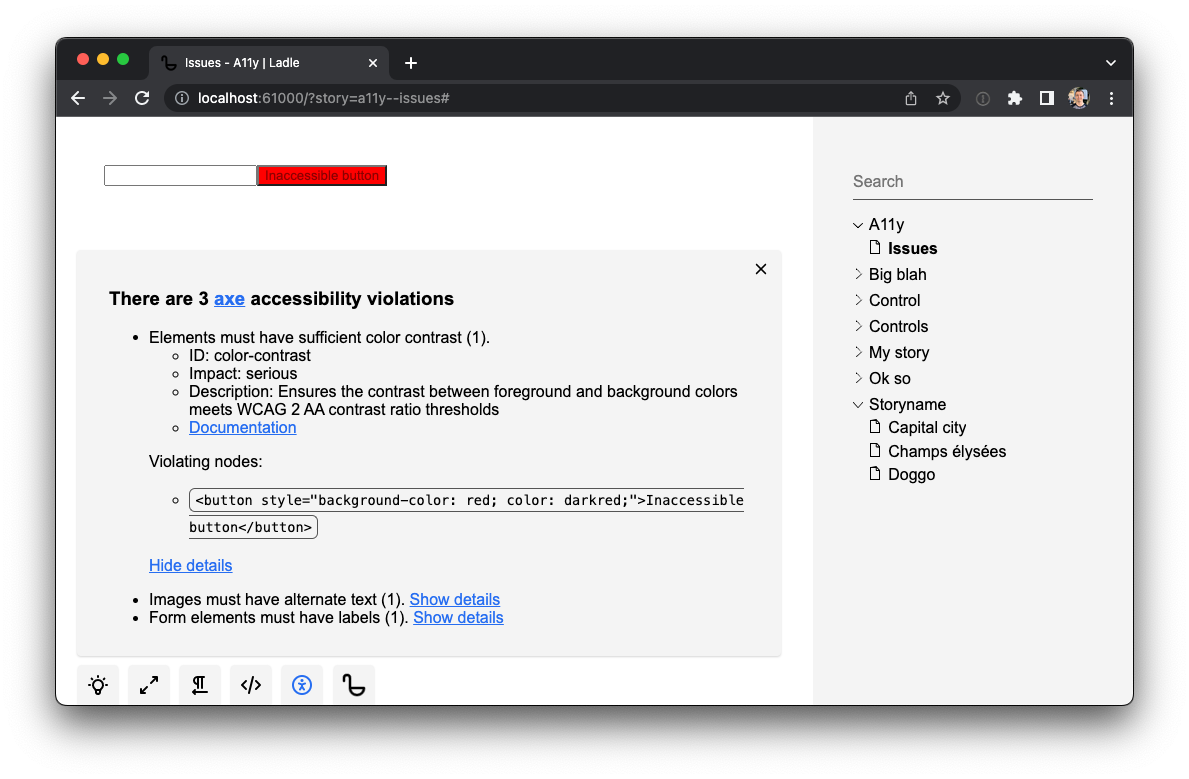Screen dimensions: 1189x779
Task: Enter fullscreen mode with the arrows icon
Action: [x=149, y=685]
